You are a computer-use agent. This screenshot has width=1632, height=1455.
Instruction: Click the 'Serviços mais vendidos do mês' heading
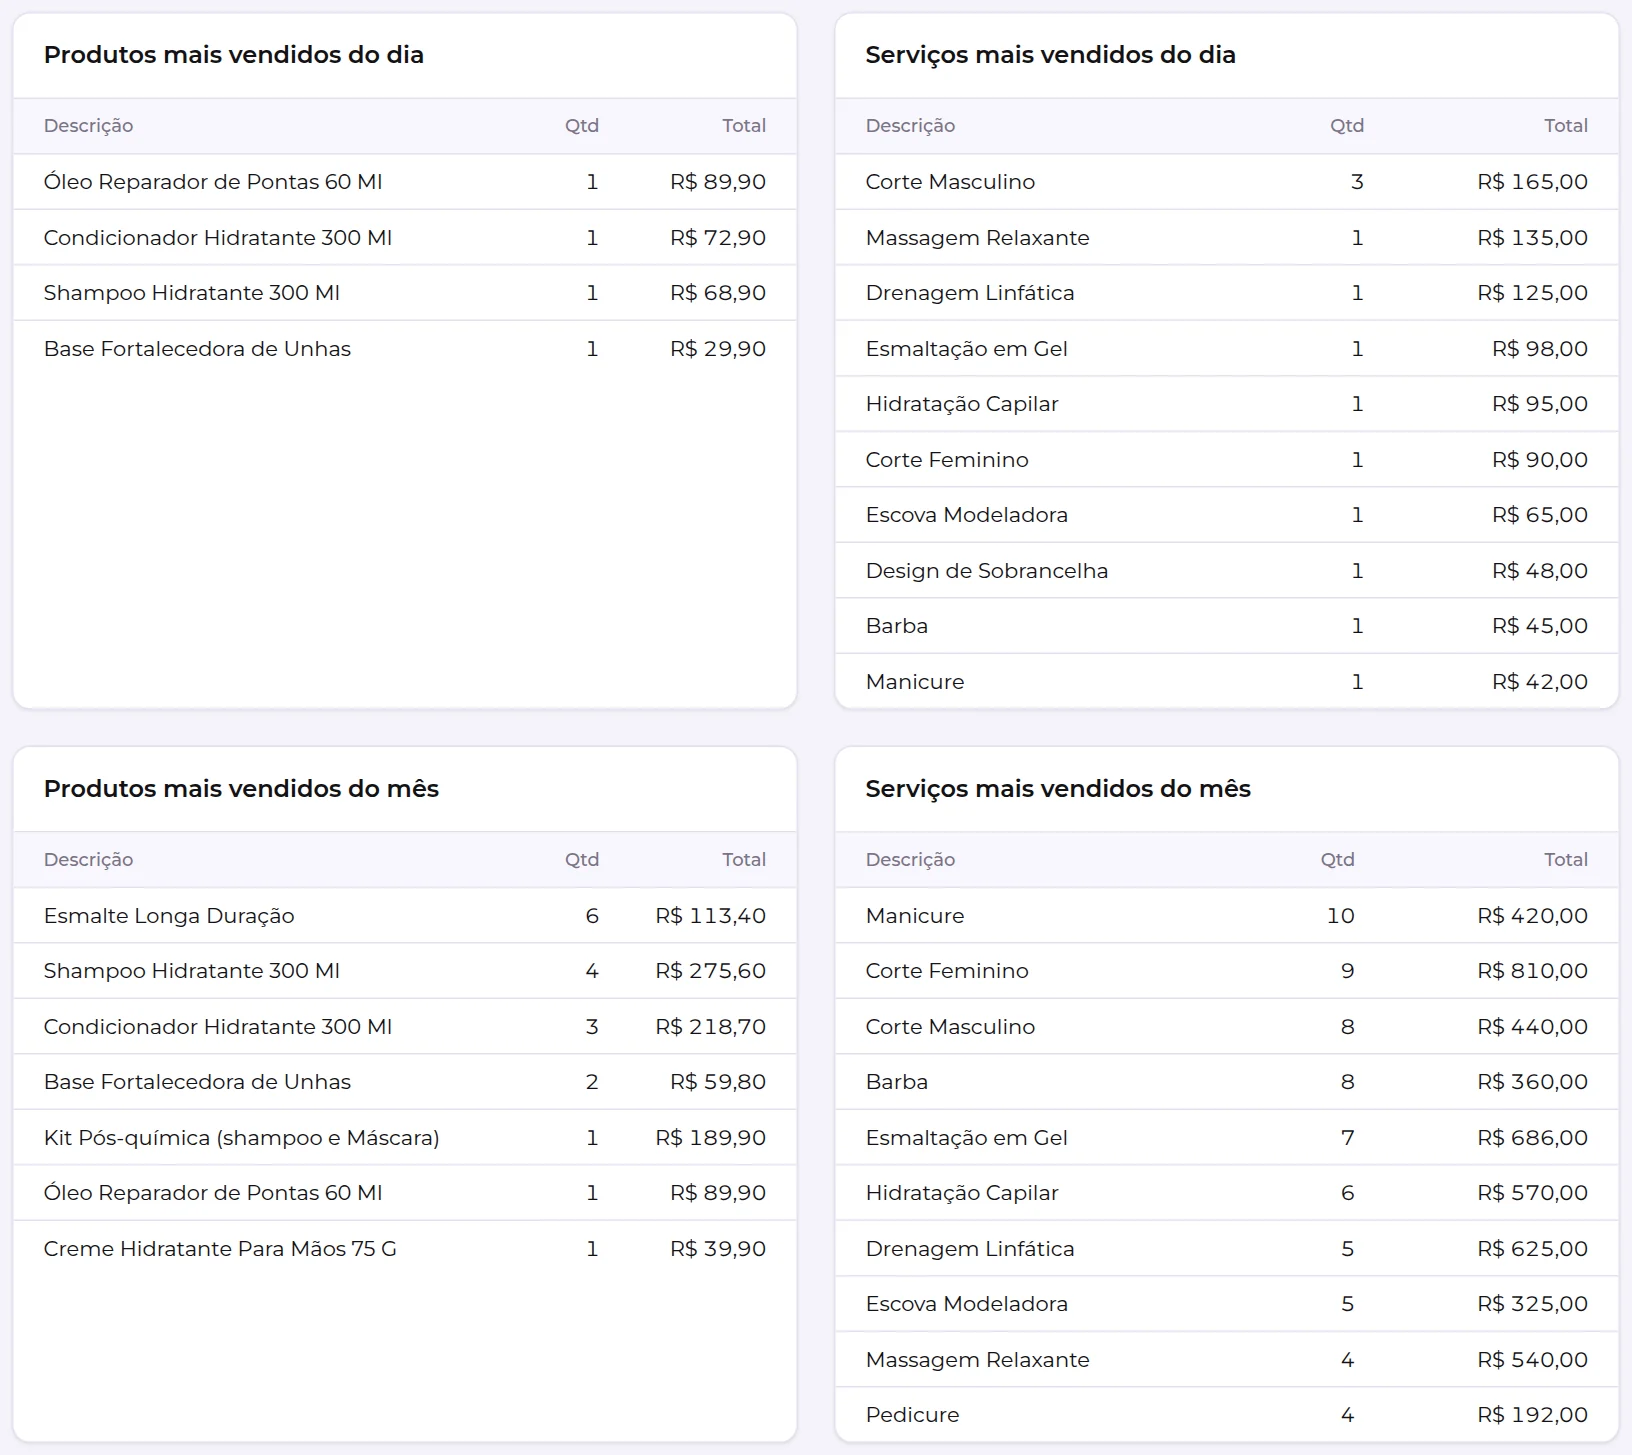1058,789
